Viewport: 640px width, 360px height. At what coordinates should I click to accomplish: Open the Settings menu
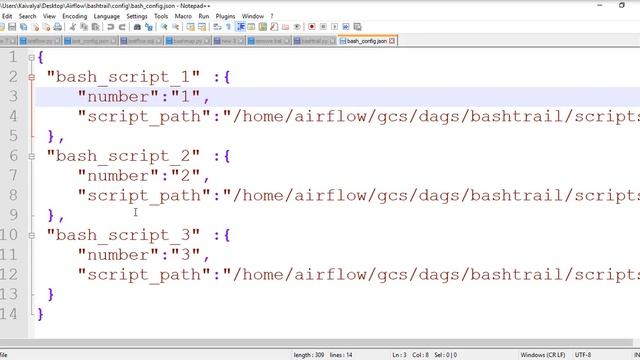point(137,16)
